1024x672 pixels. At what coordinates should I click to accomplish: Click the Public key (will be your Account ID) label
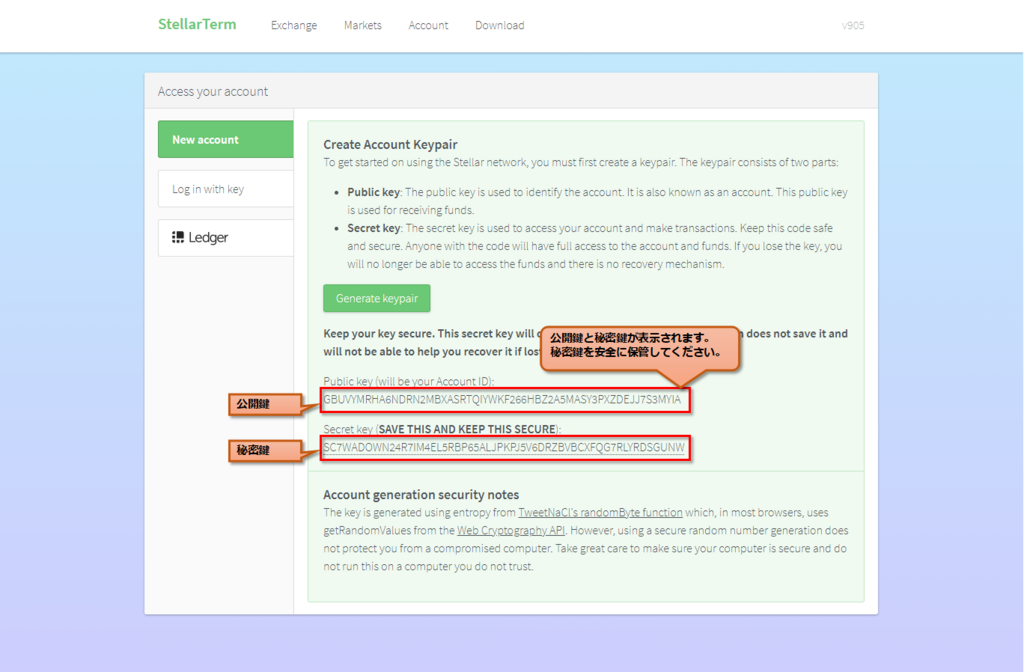tap(409, 381)
